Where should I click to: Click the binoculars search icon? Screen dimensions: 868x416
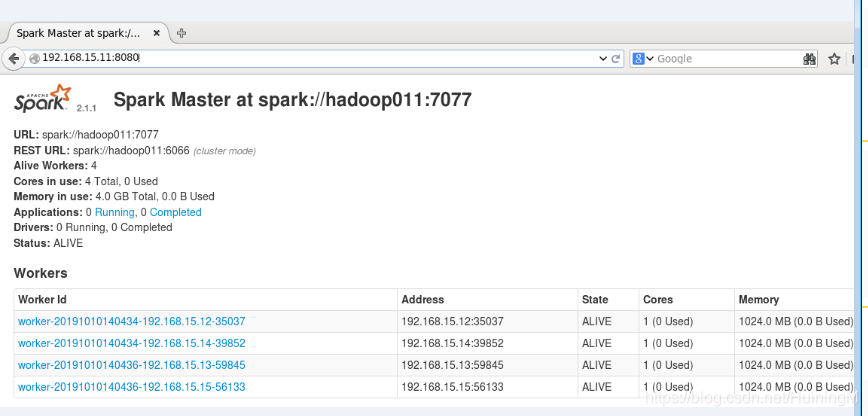[x=809, y=59]
